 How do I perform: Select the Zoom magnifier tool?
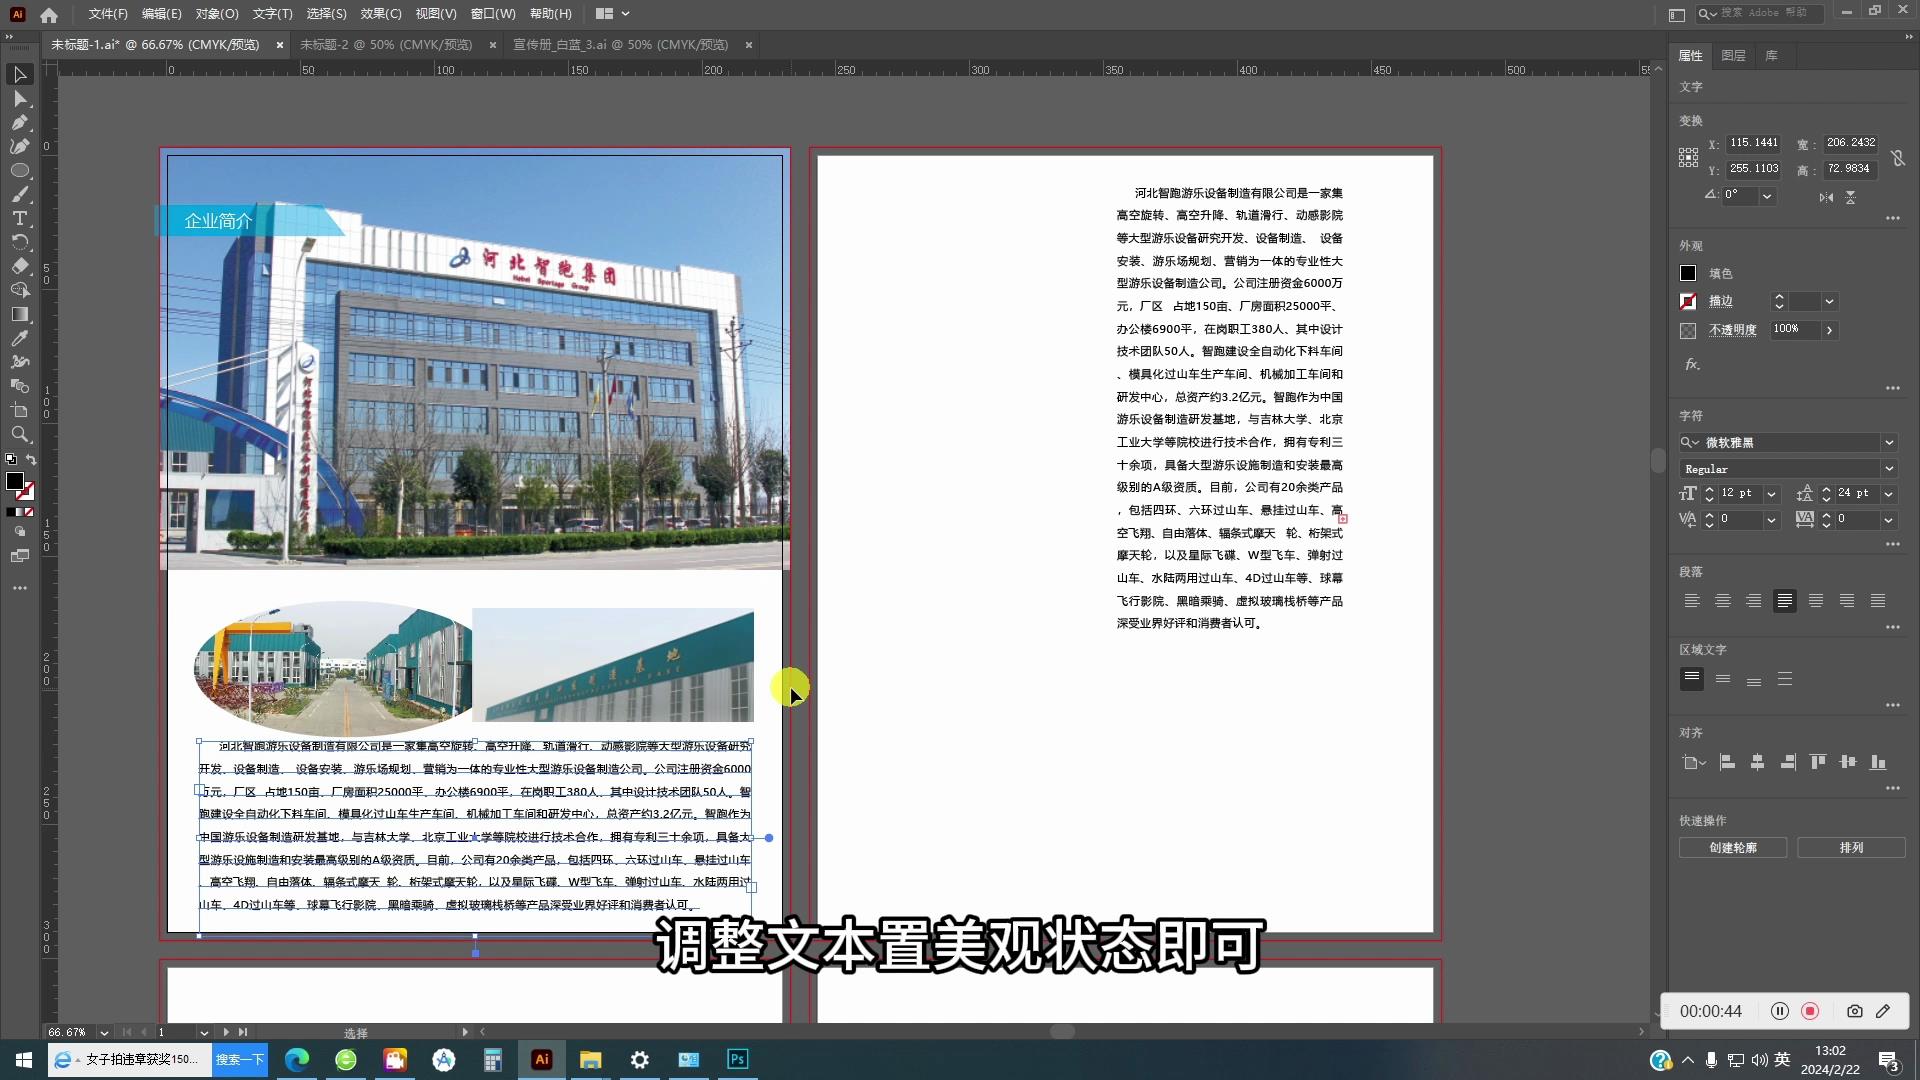click(19, 435)
